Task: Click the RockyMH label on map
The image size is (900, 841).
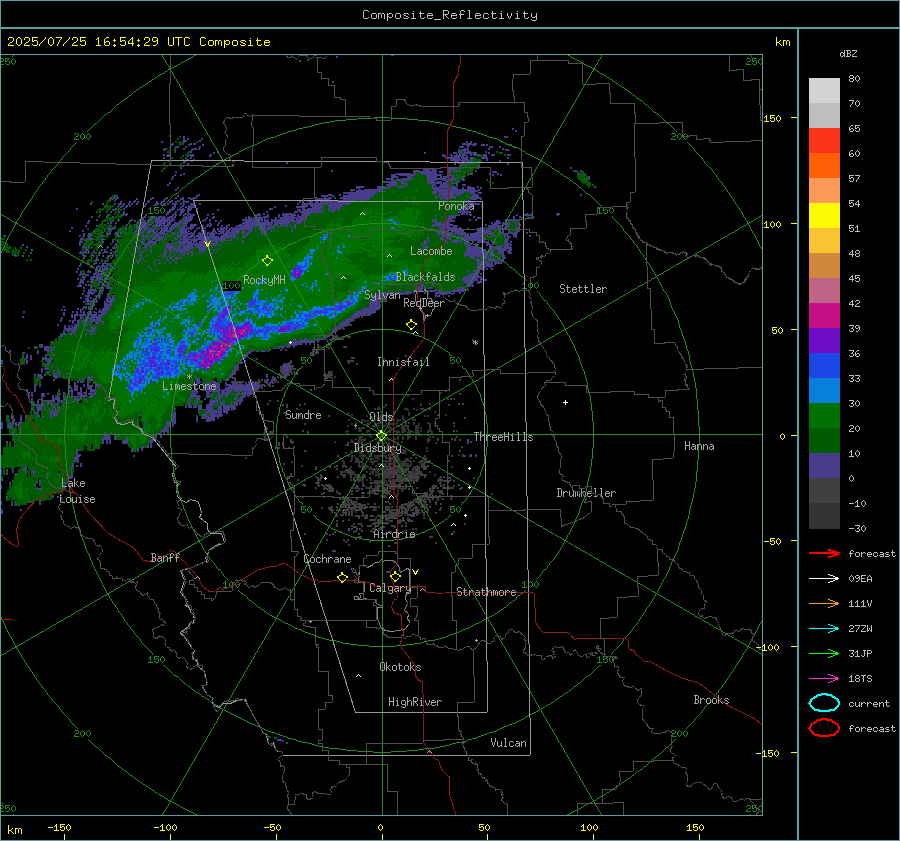Action: coord(264,280)
